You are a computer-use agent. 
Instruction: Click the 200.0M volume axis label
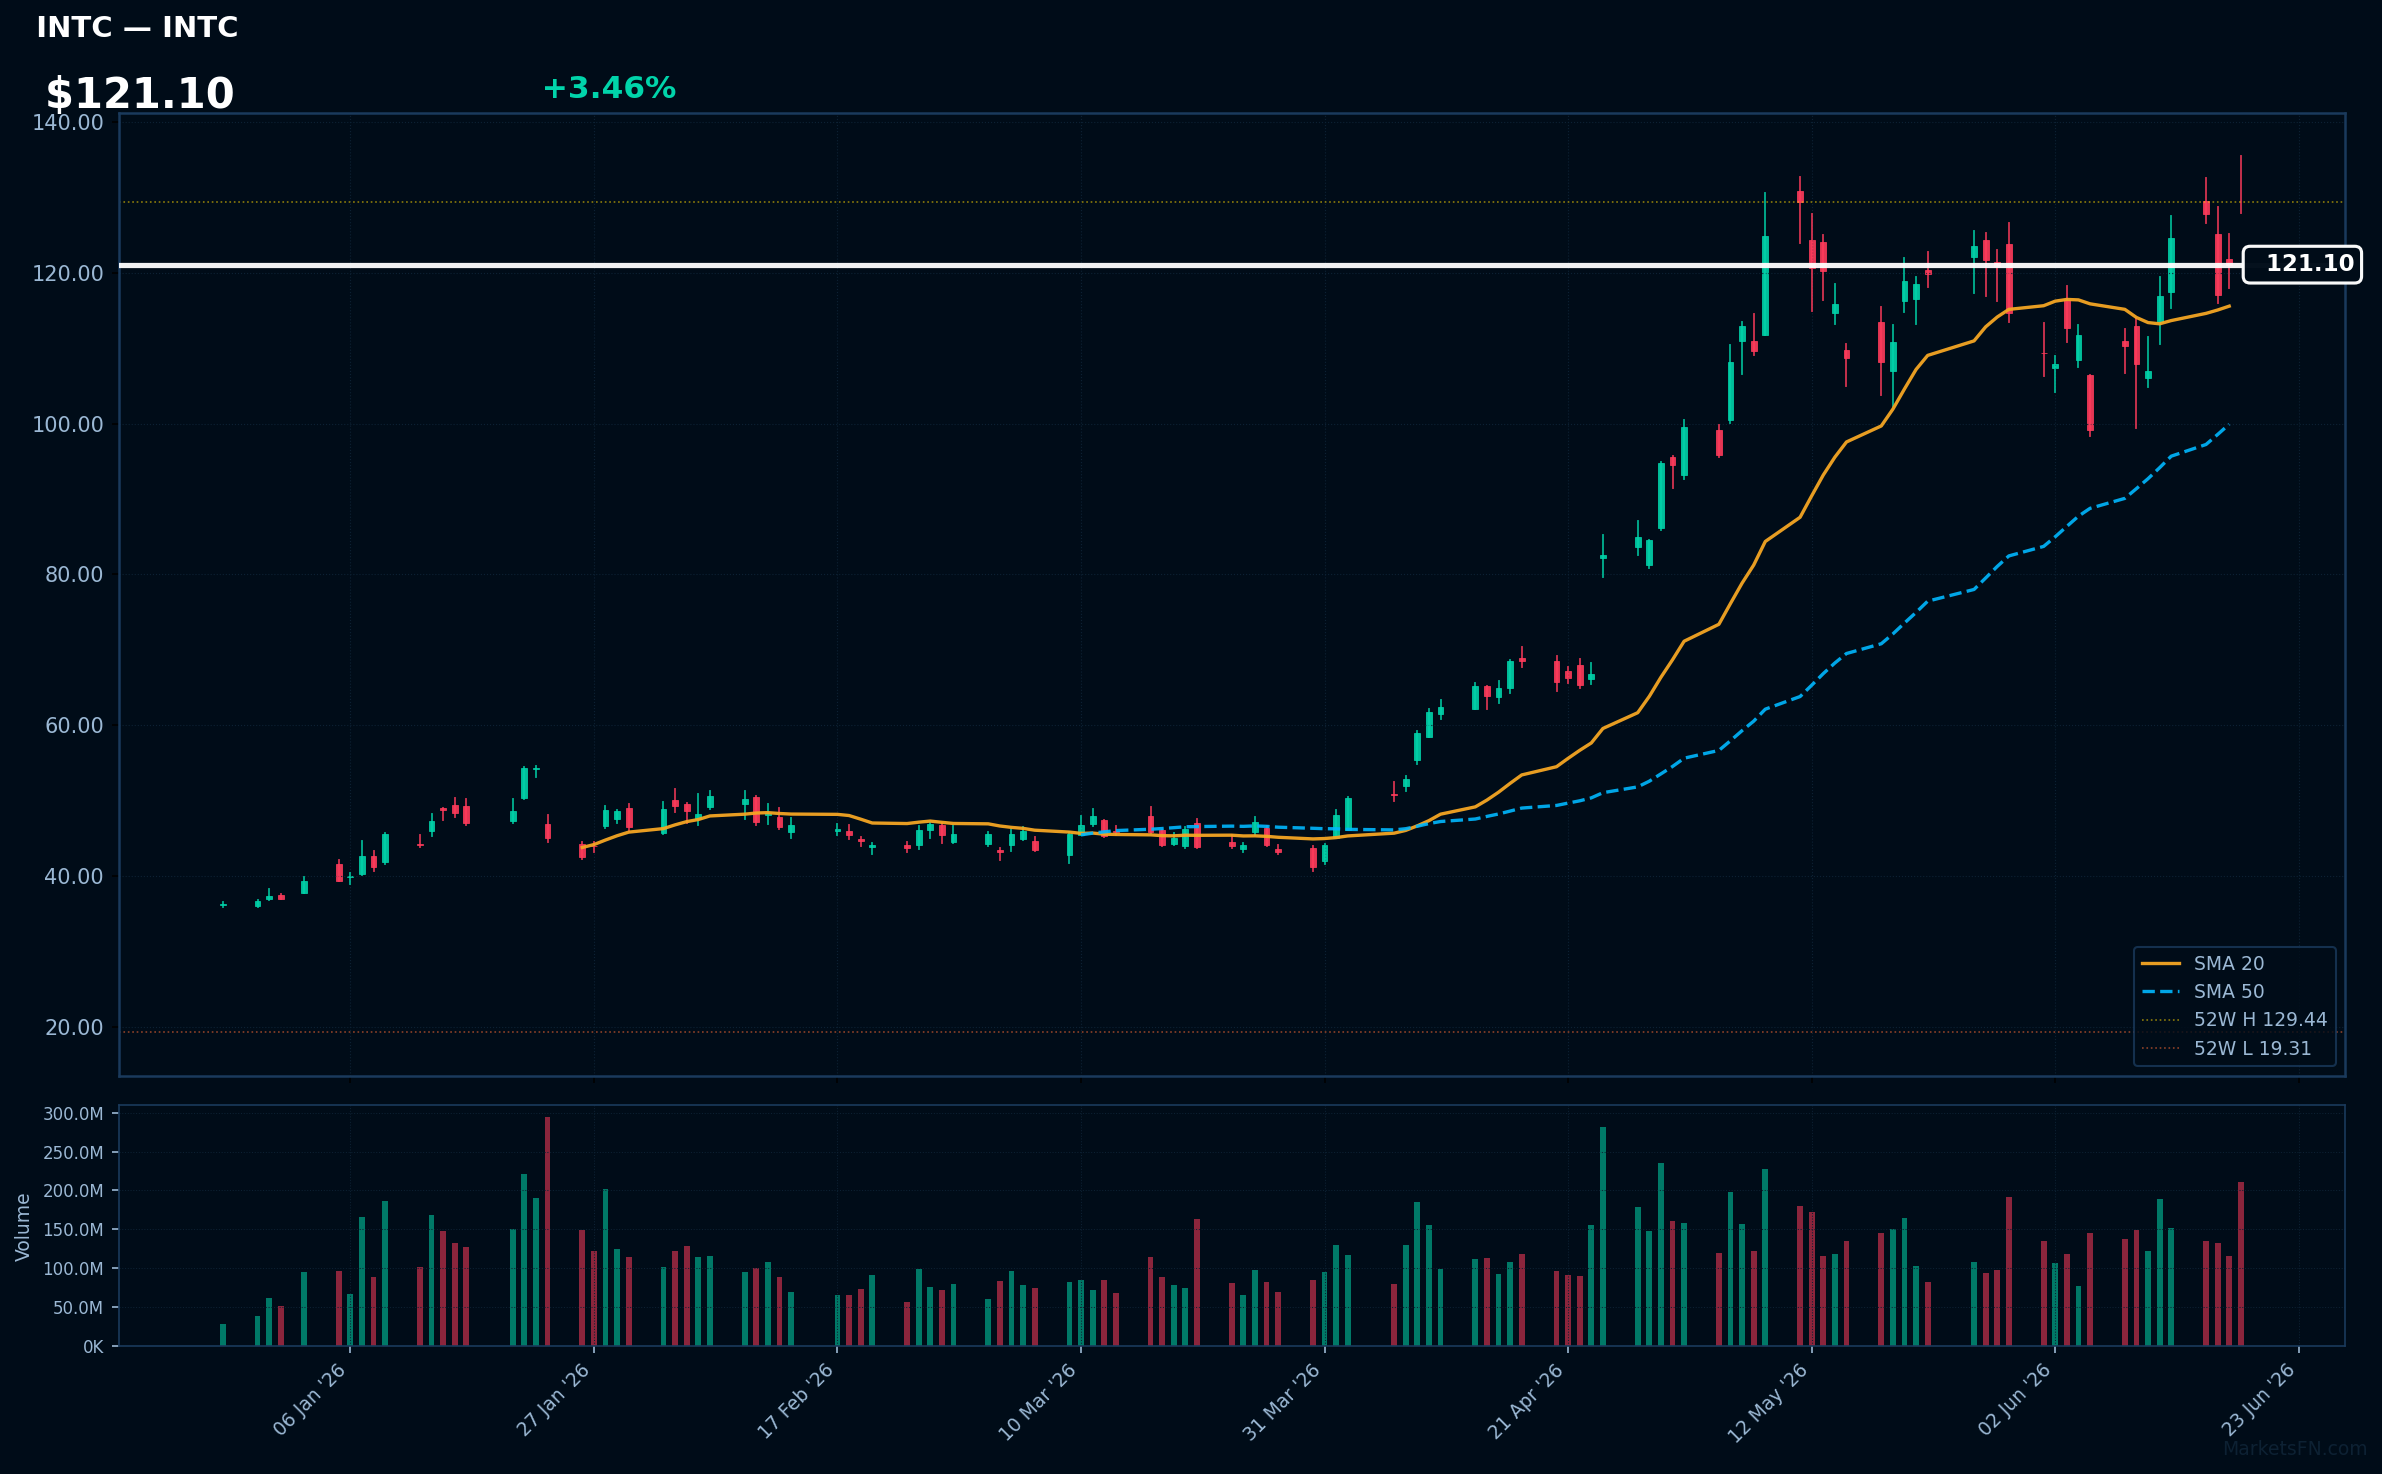[73, 1191]
